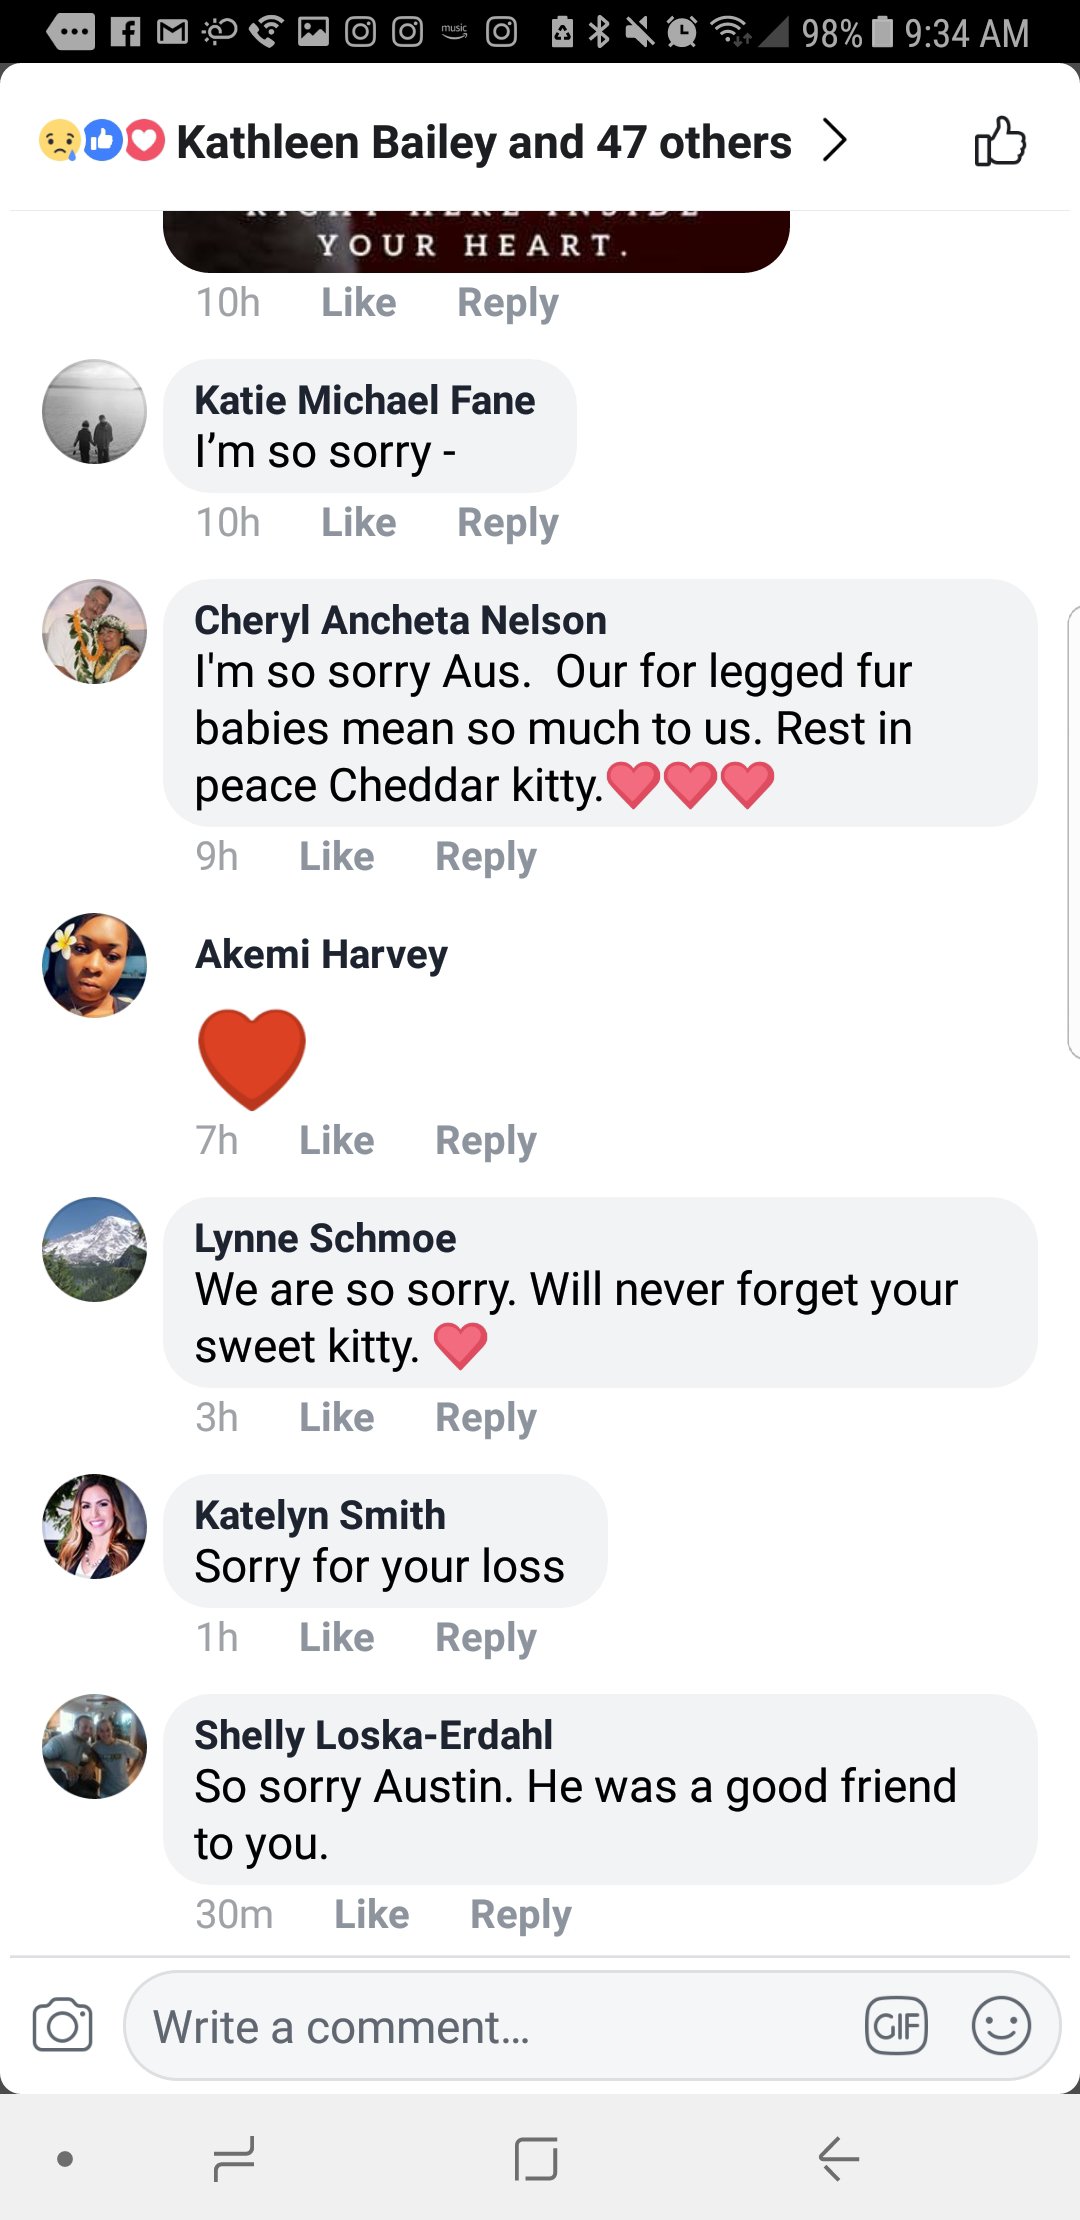This screenshot has width=1080, height=2220.
Task: Tap the thumbs-up like icon at top right
Action: (x=1001, y=141)
